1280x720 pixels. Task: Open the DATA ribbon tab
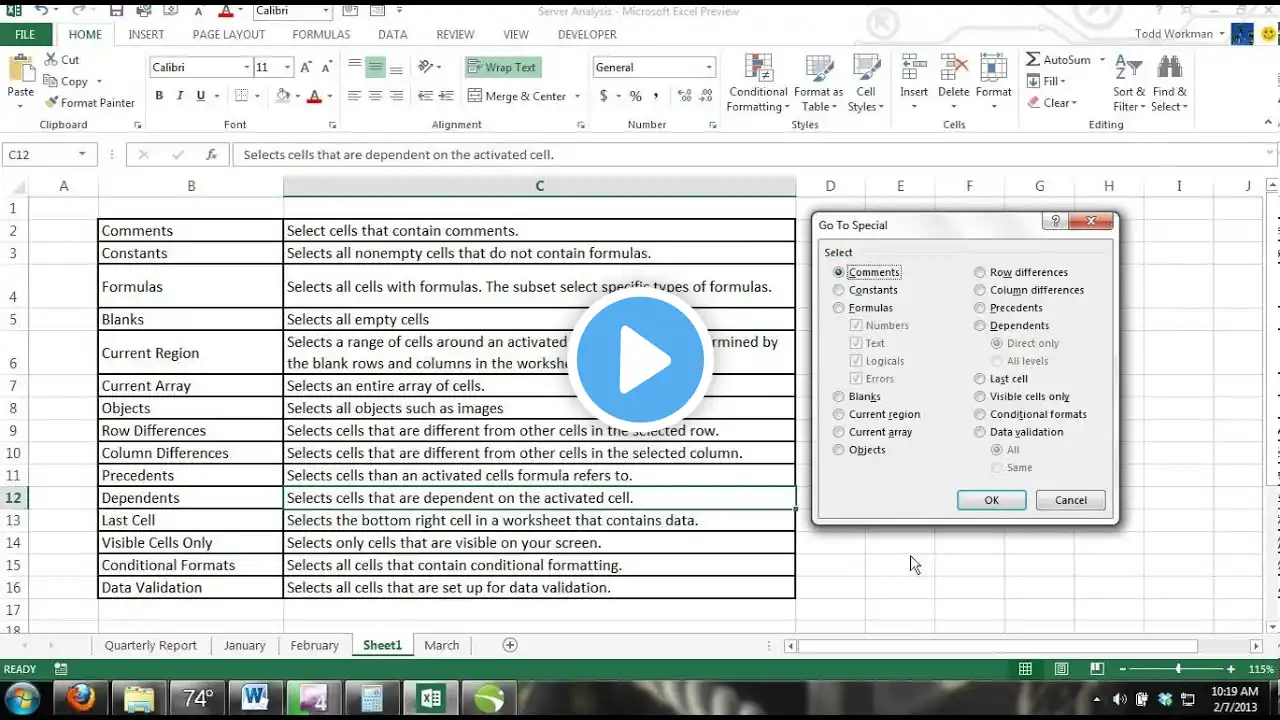(392, 34)
